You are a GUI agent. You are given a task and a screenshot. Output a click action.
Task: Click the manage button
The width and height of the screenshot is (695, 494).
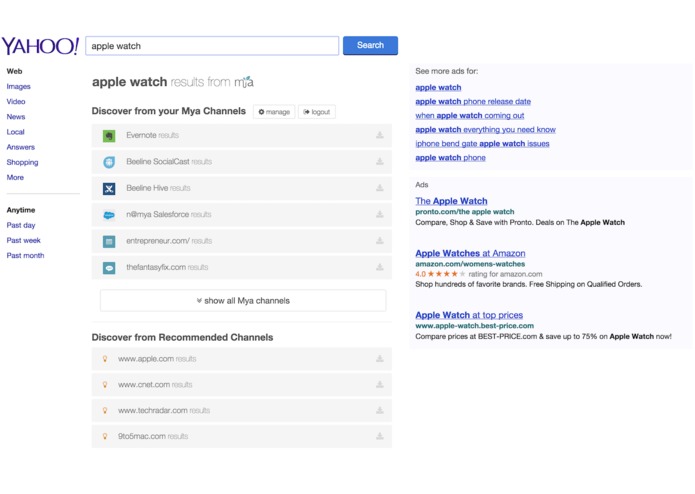(x=274, y=112)
